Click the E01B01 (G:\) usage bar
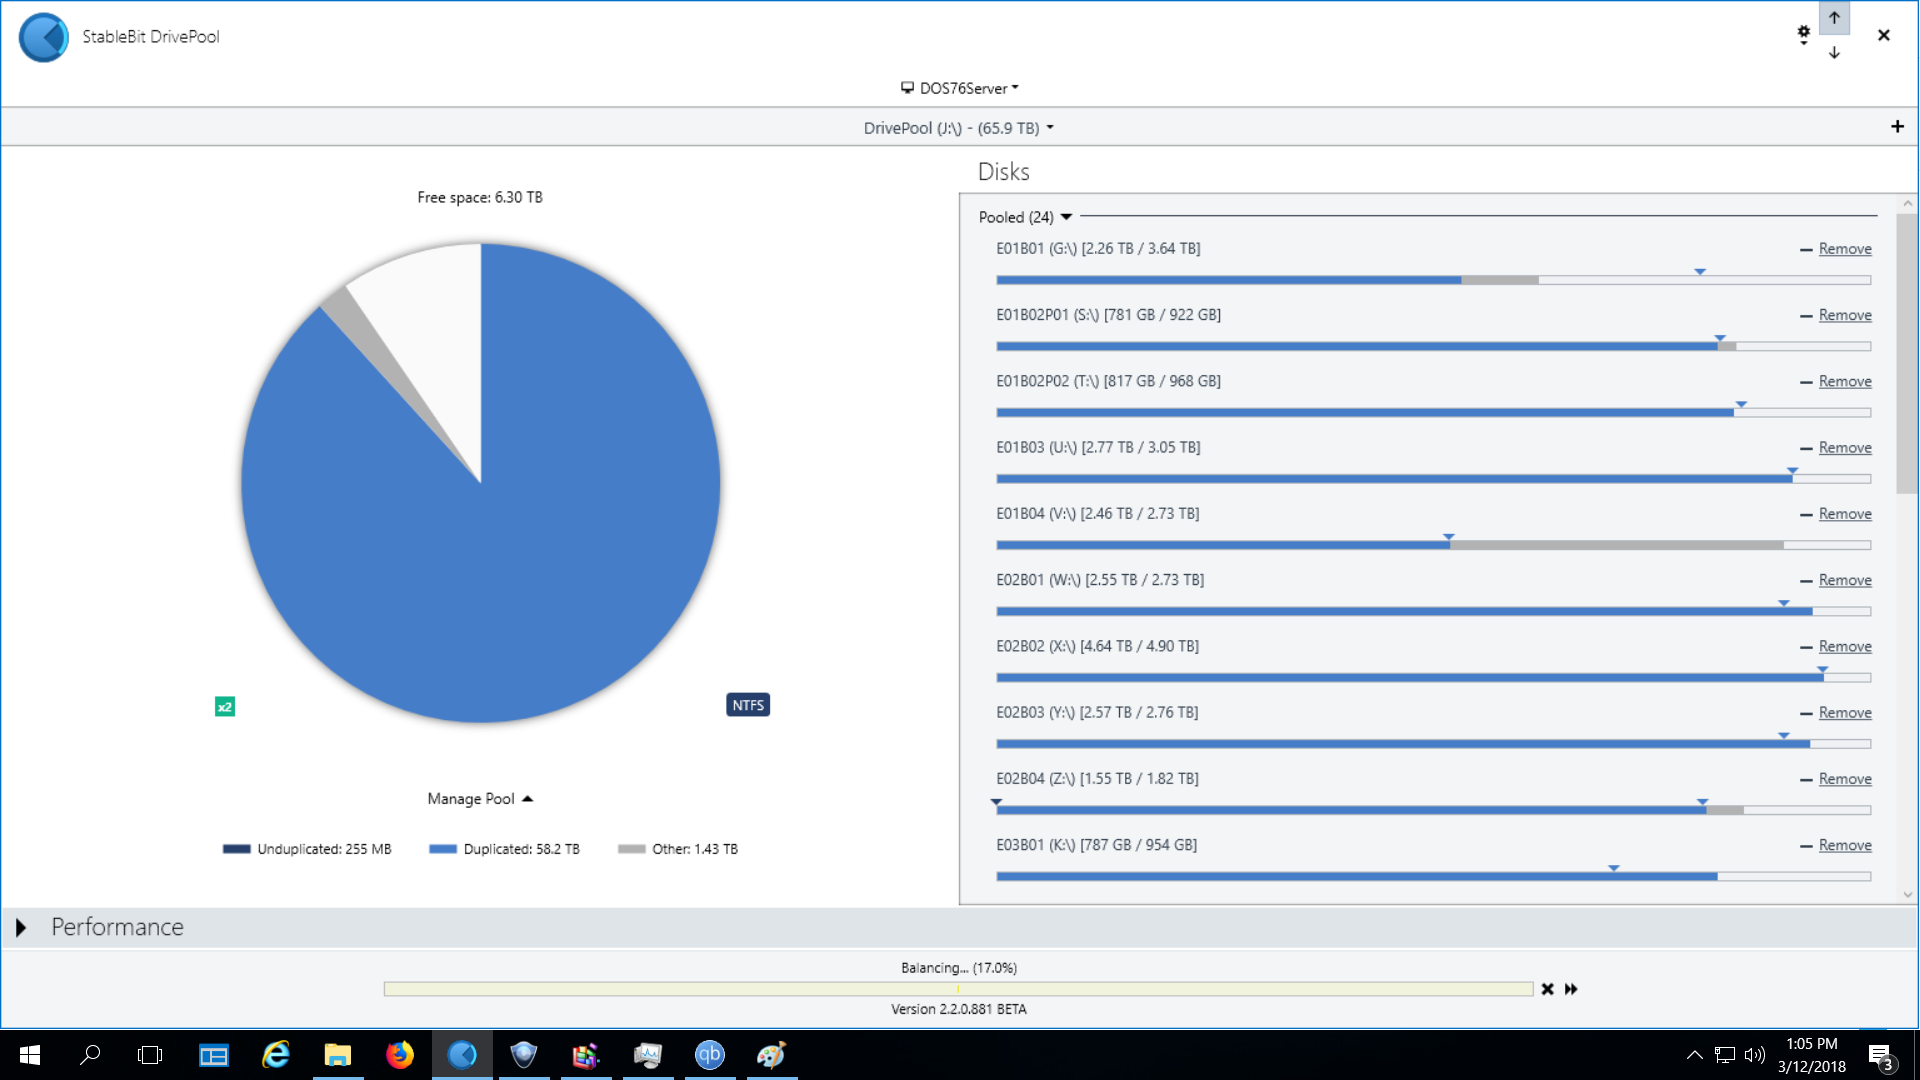Screen dimensions: 1920x1080 point(1433,280)
